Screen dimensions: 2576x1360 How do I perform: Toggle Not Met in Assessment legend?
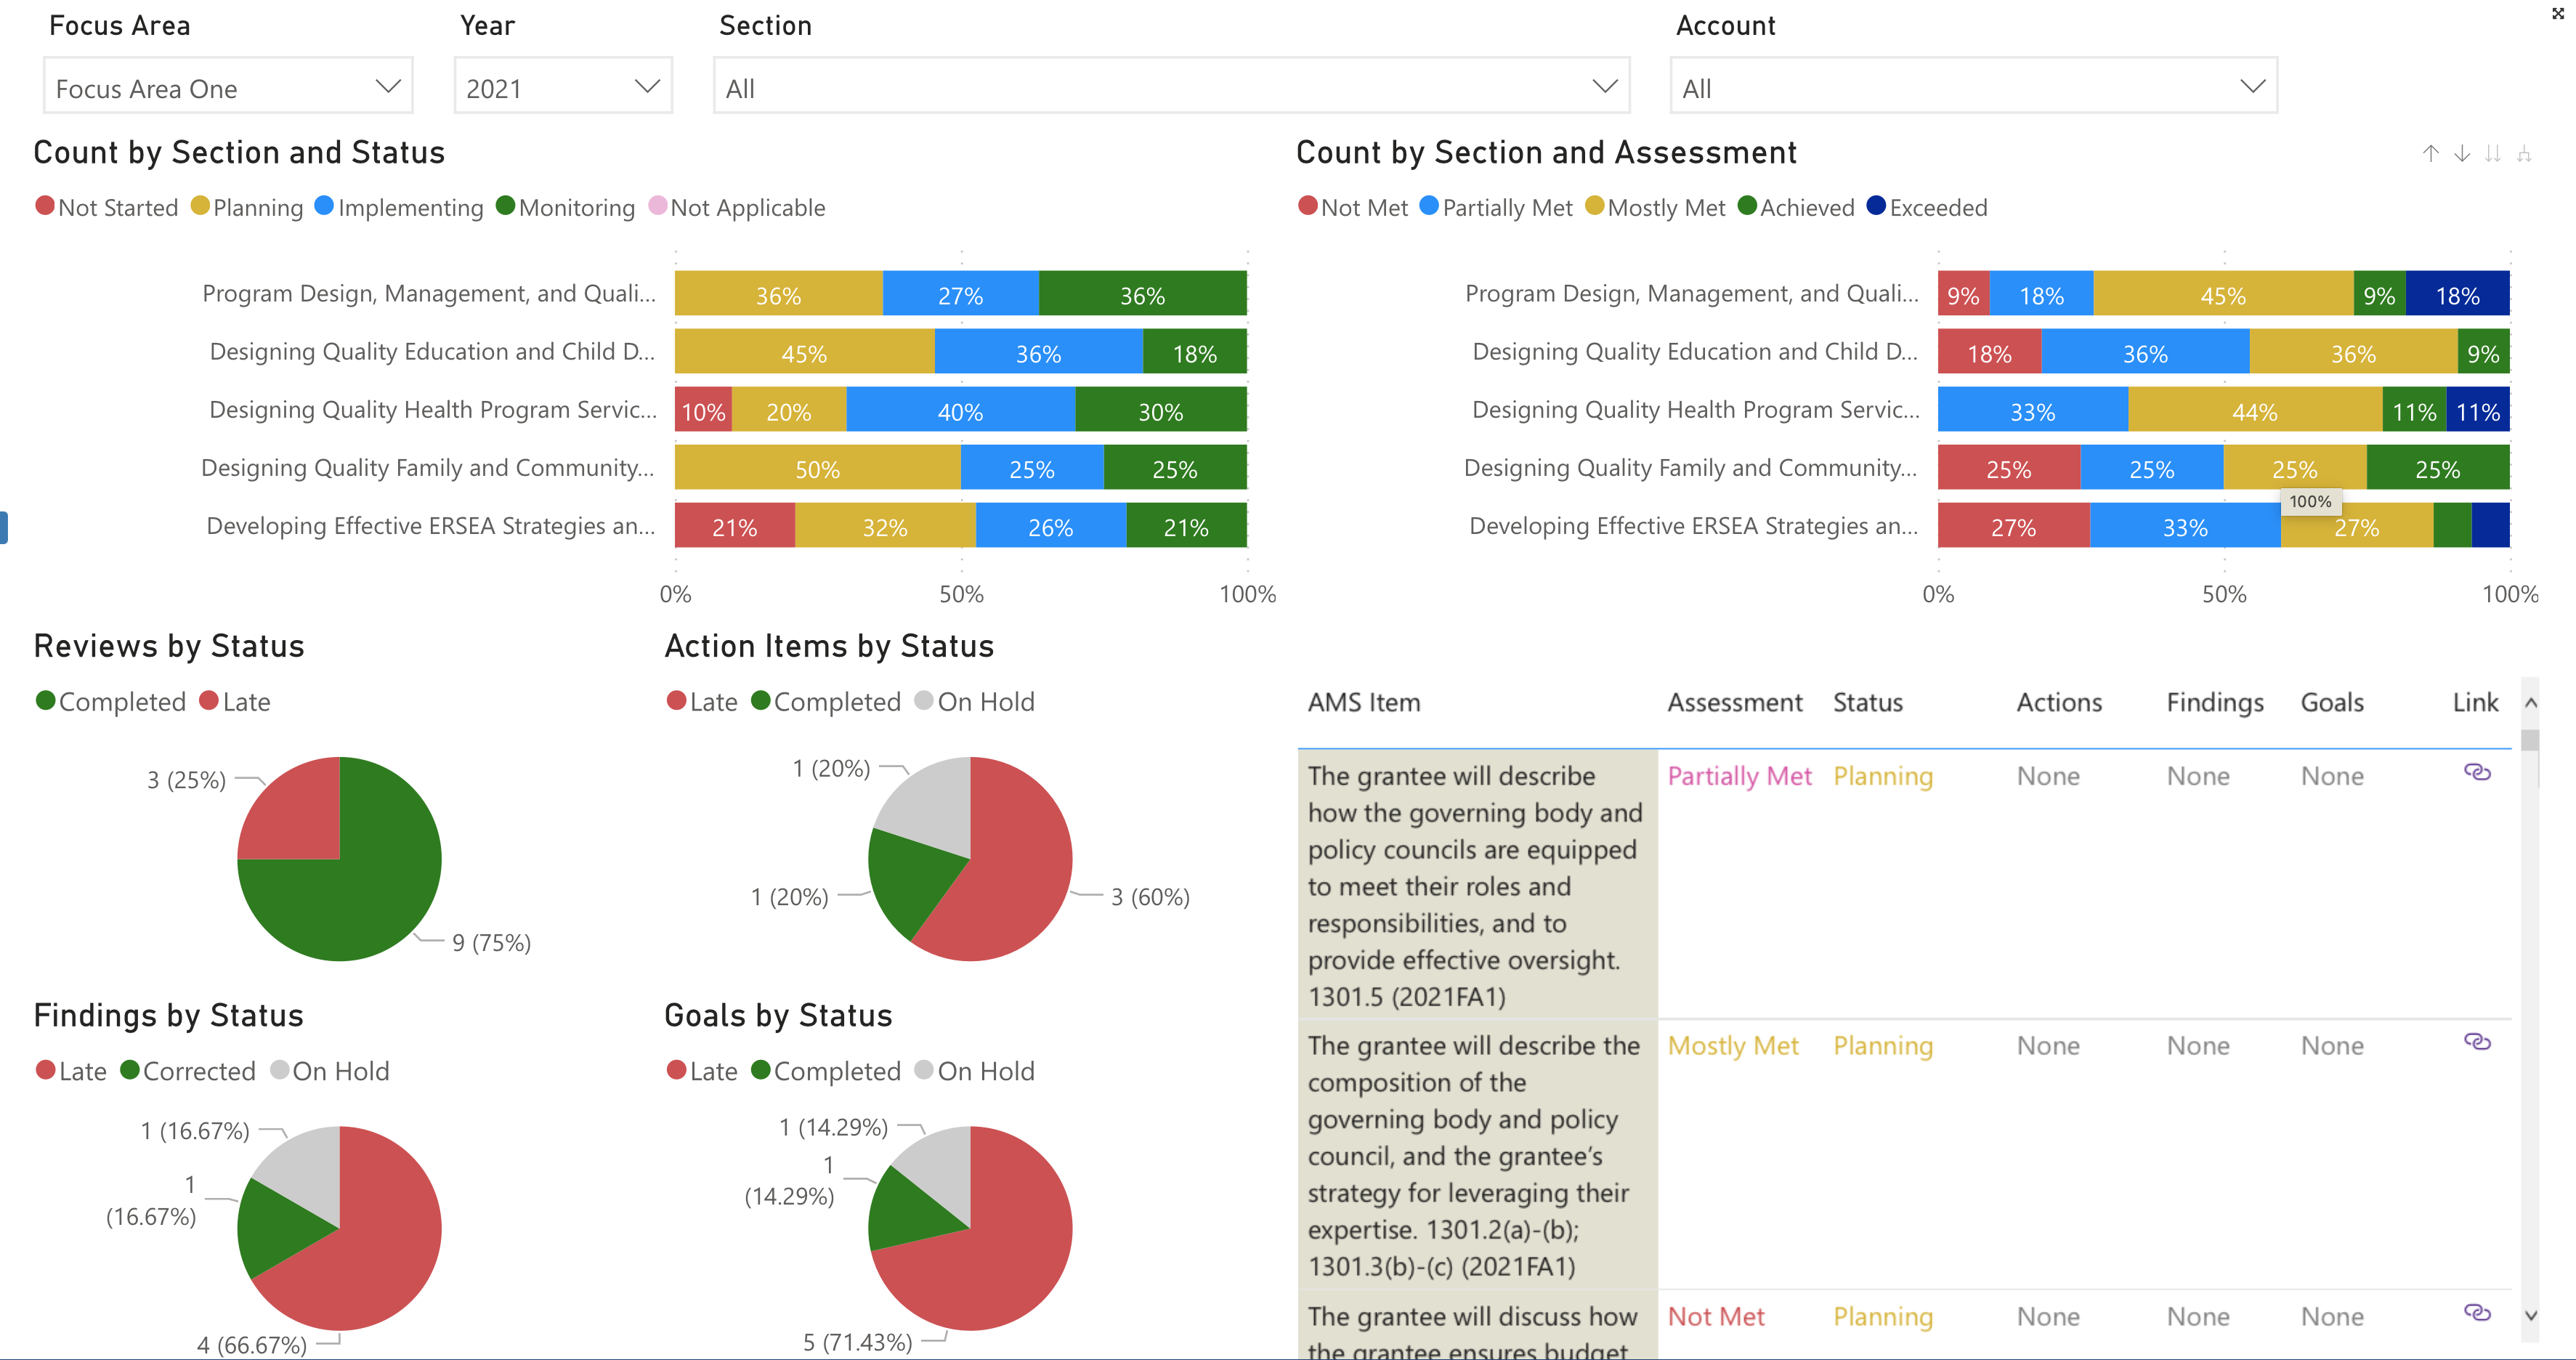point(1353,207)
